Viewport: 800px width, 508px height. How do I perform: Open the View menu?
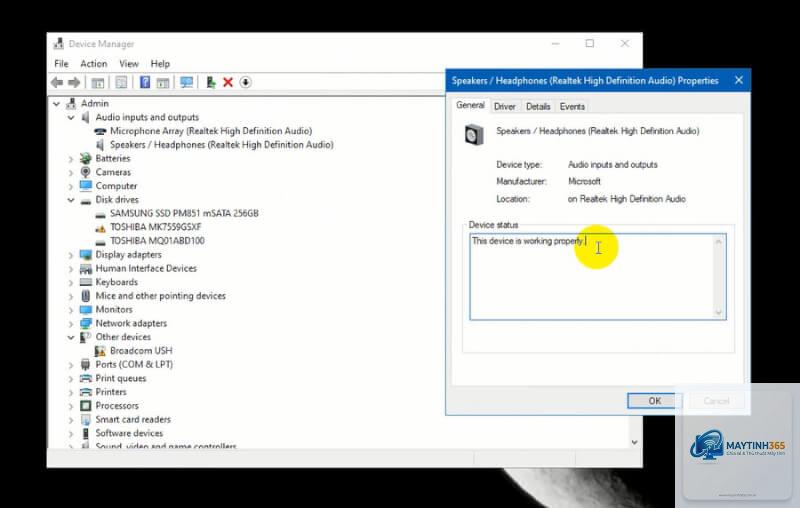(x=129, y=64)
